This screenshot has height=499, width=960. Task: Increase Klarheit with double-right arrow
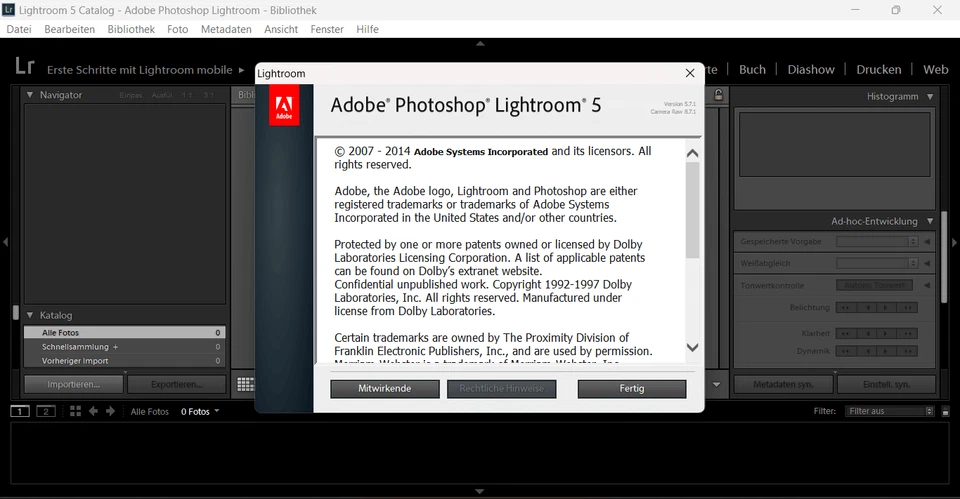[907, 334]
